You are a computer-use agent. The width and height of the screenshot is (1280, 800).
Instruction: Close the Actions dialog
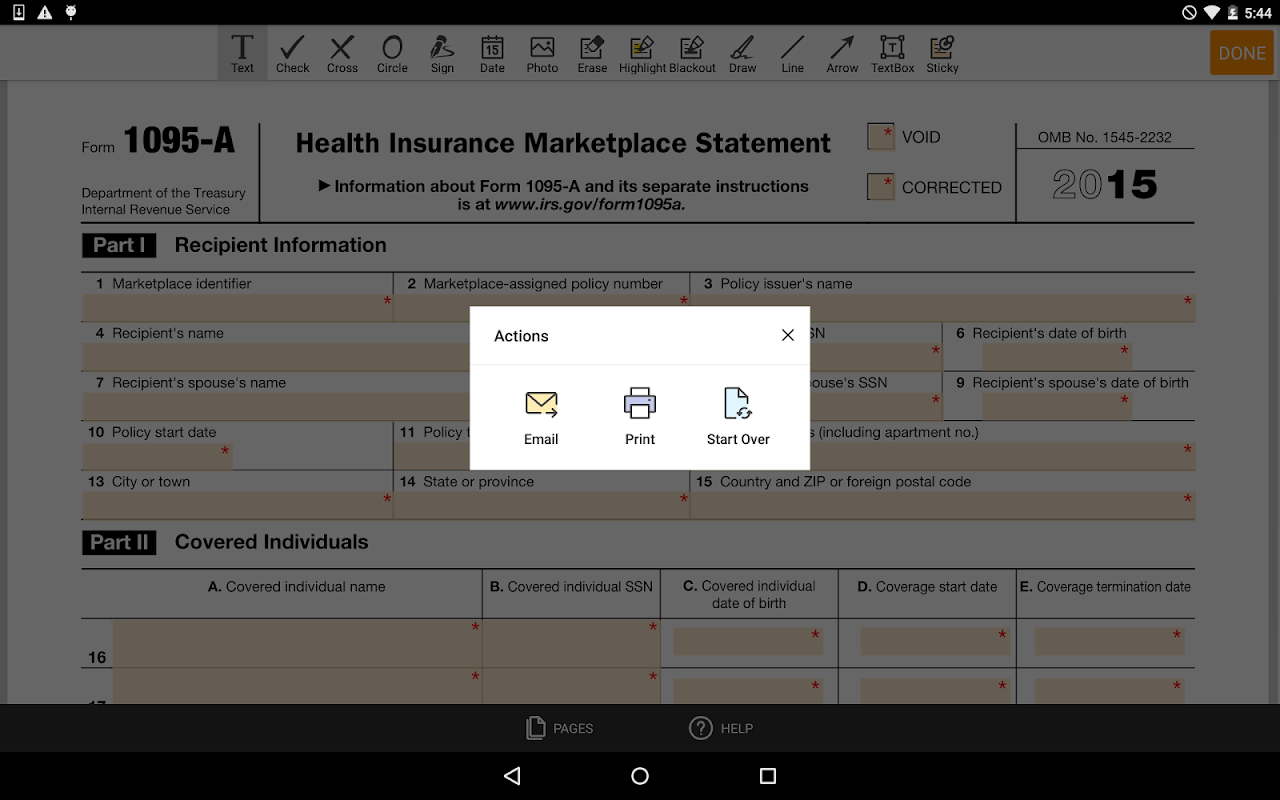click(788, 336)
